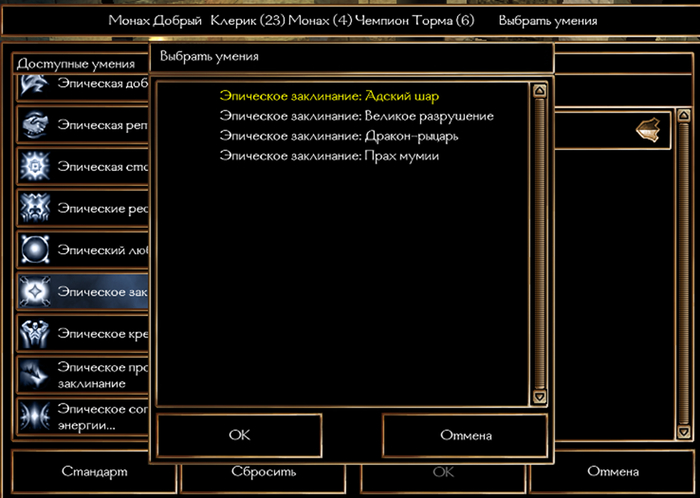Click the right panel scrollbar down arrow
The image size is (700, 498).
pos(684,432)
